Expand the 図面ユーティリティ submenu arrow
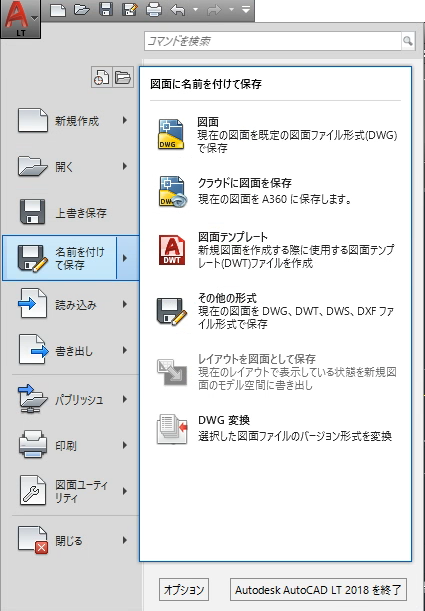The height and width of the screenshot is (611, 425). [125, 491]
